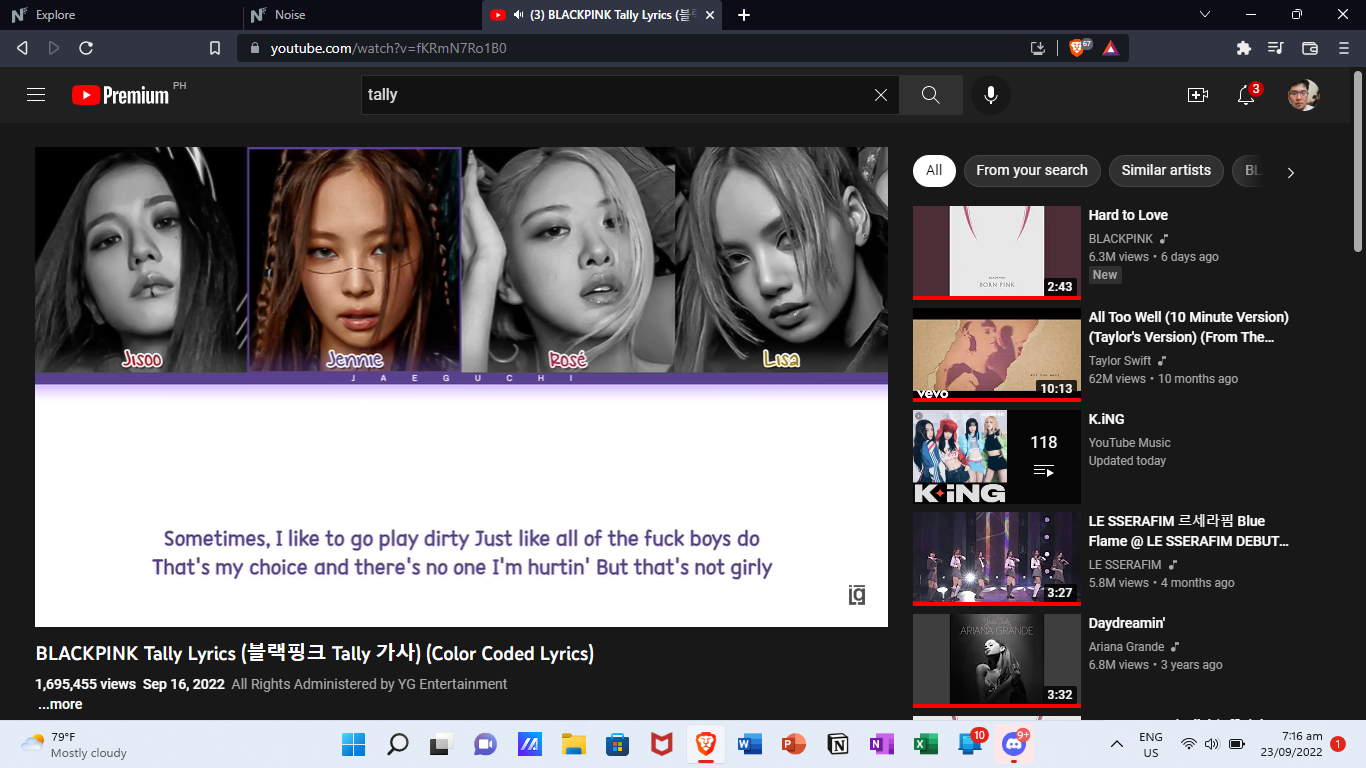The height and width of the screenshot is (768, 1366).
Task: Launch PowerPoint from the taskbar
Action: tap(794, 744)
